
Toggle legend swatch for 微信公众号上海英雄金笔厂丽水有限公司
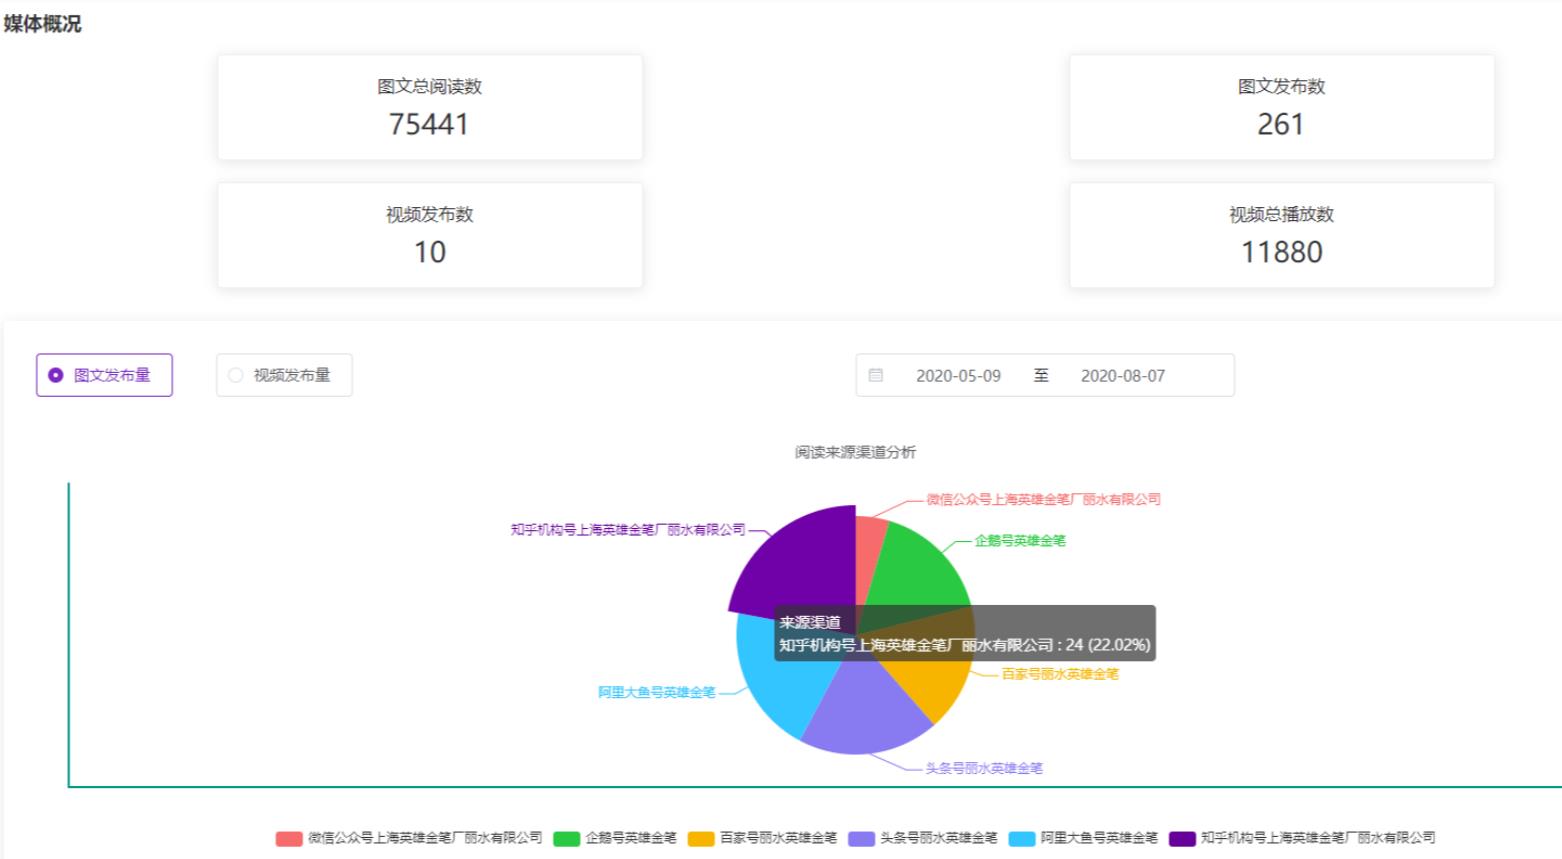coord(289,838)
